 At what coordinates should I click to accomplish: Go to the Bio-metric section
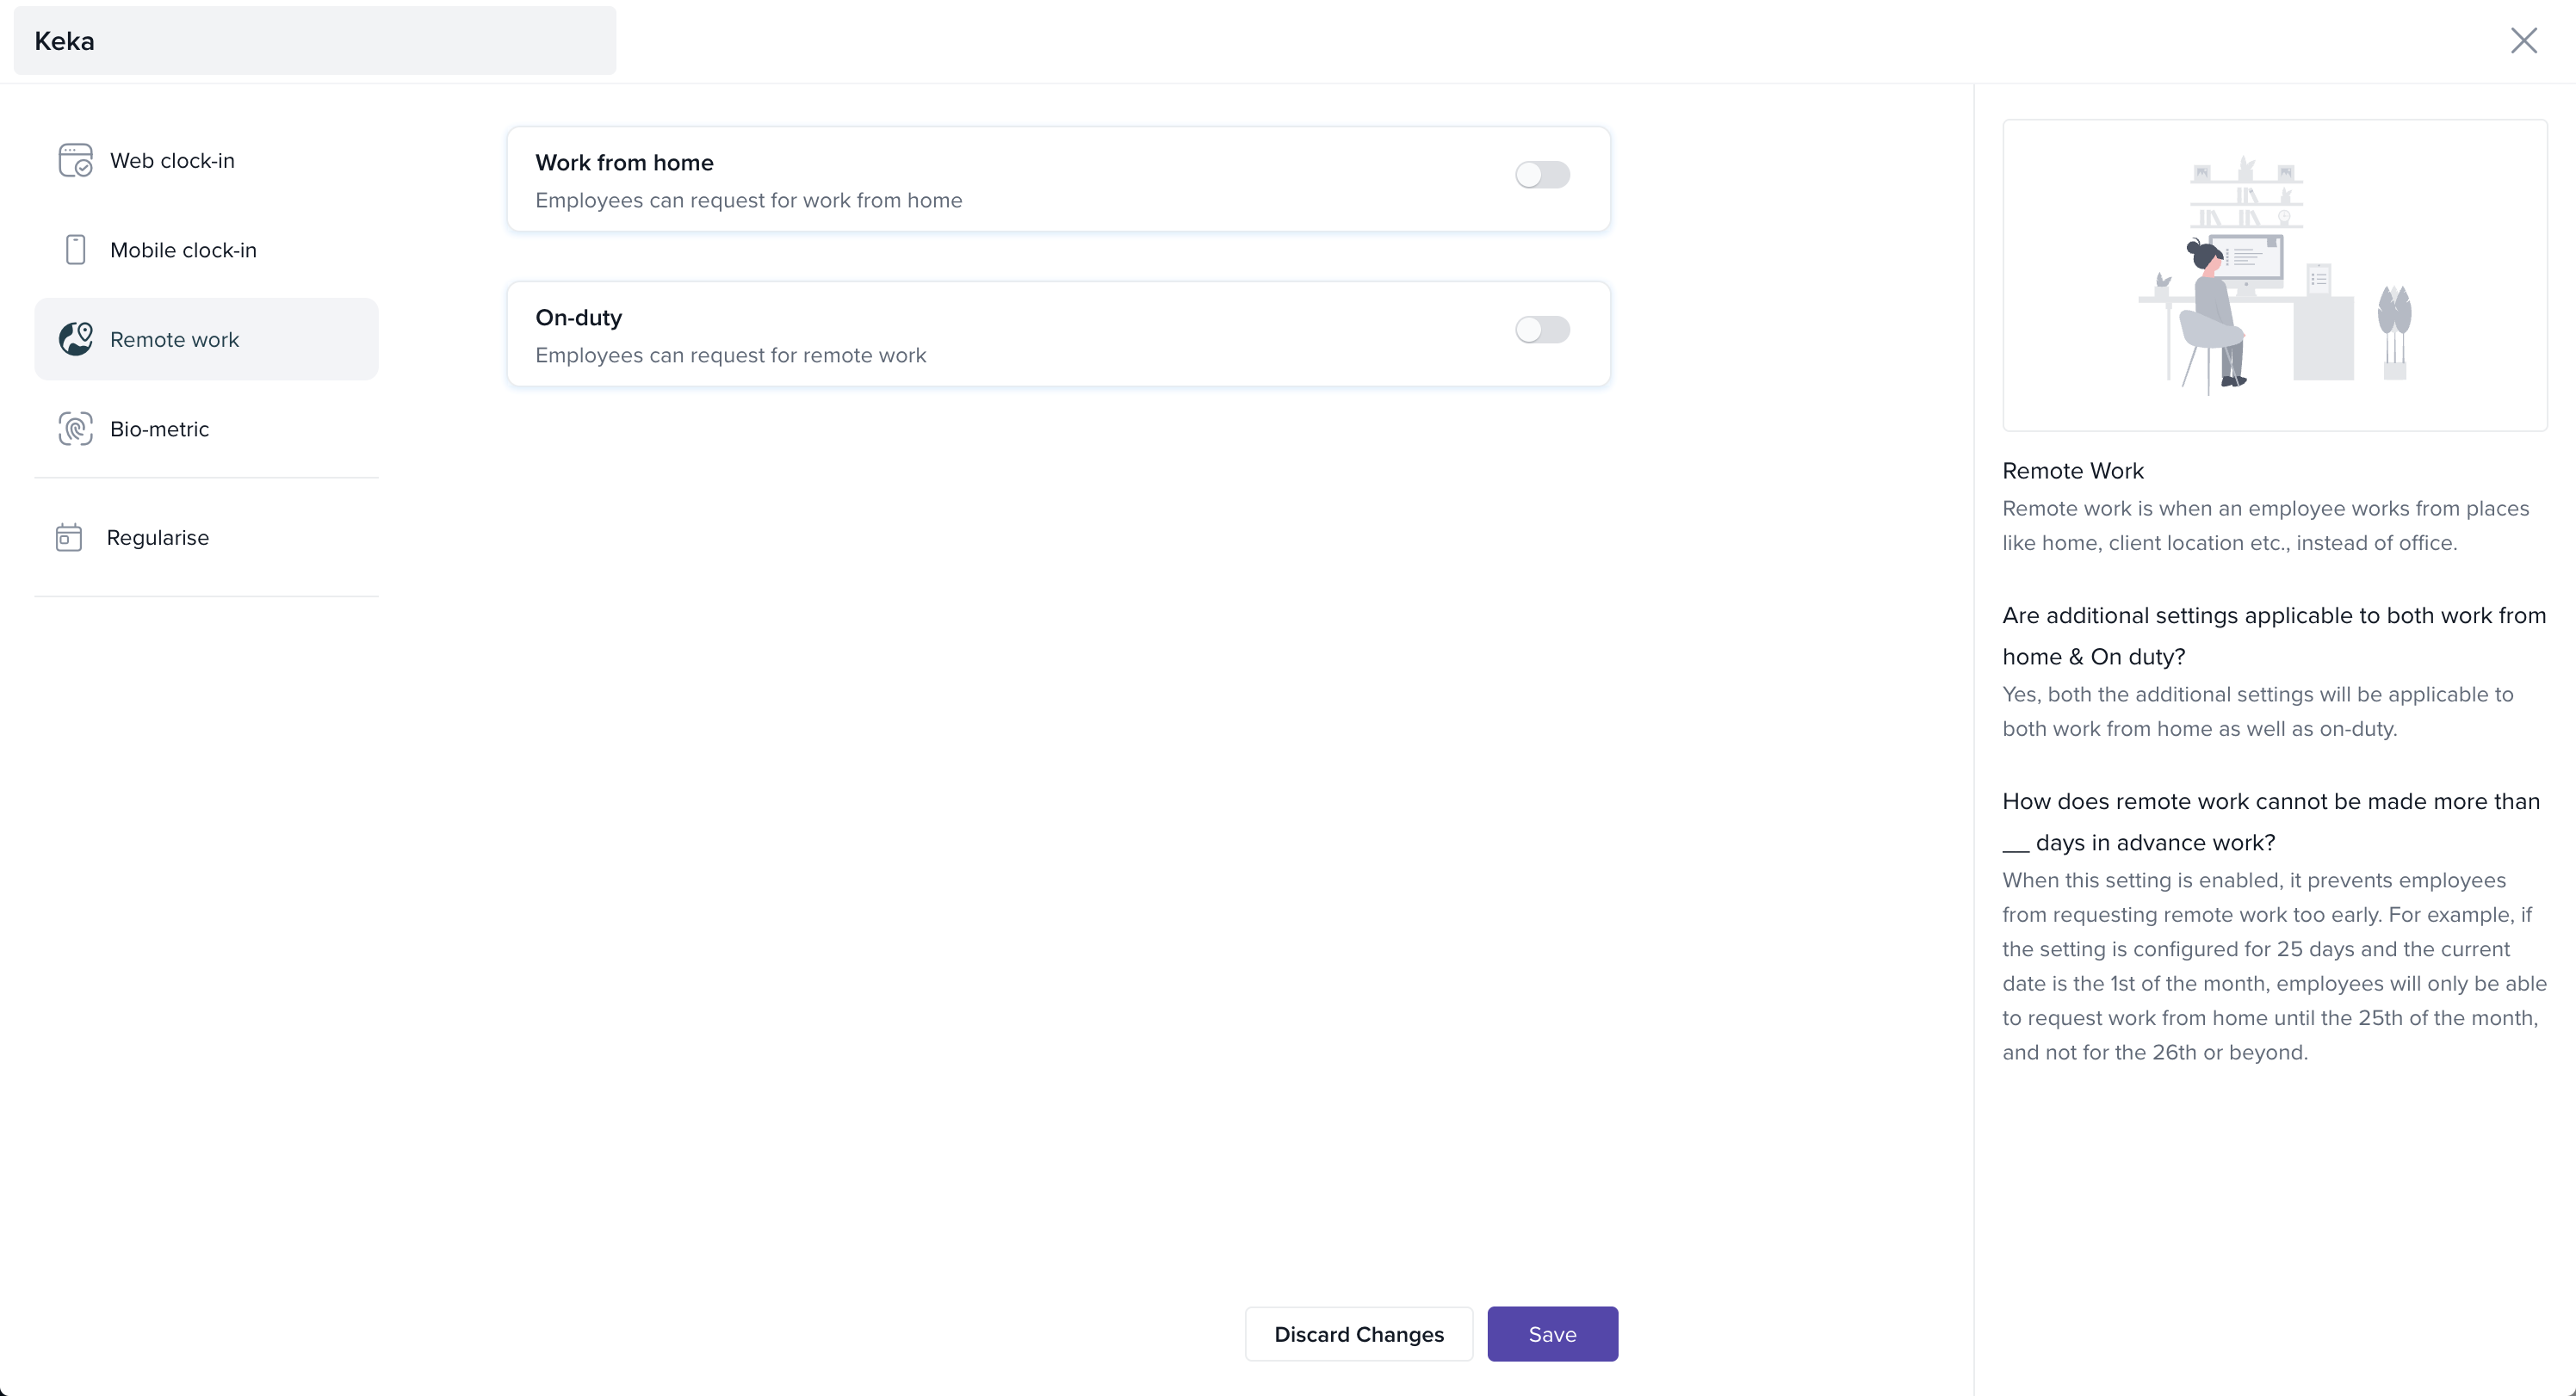160,429
